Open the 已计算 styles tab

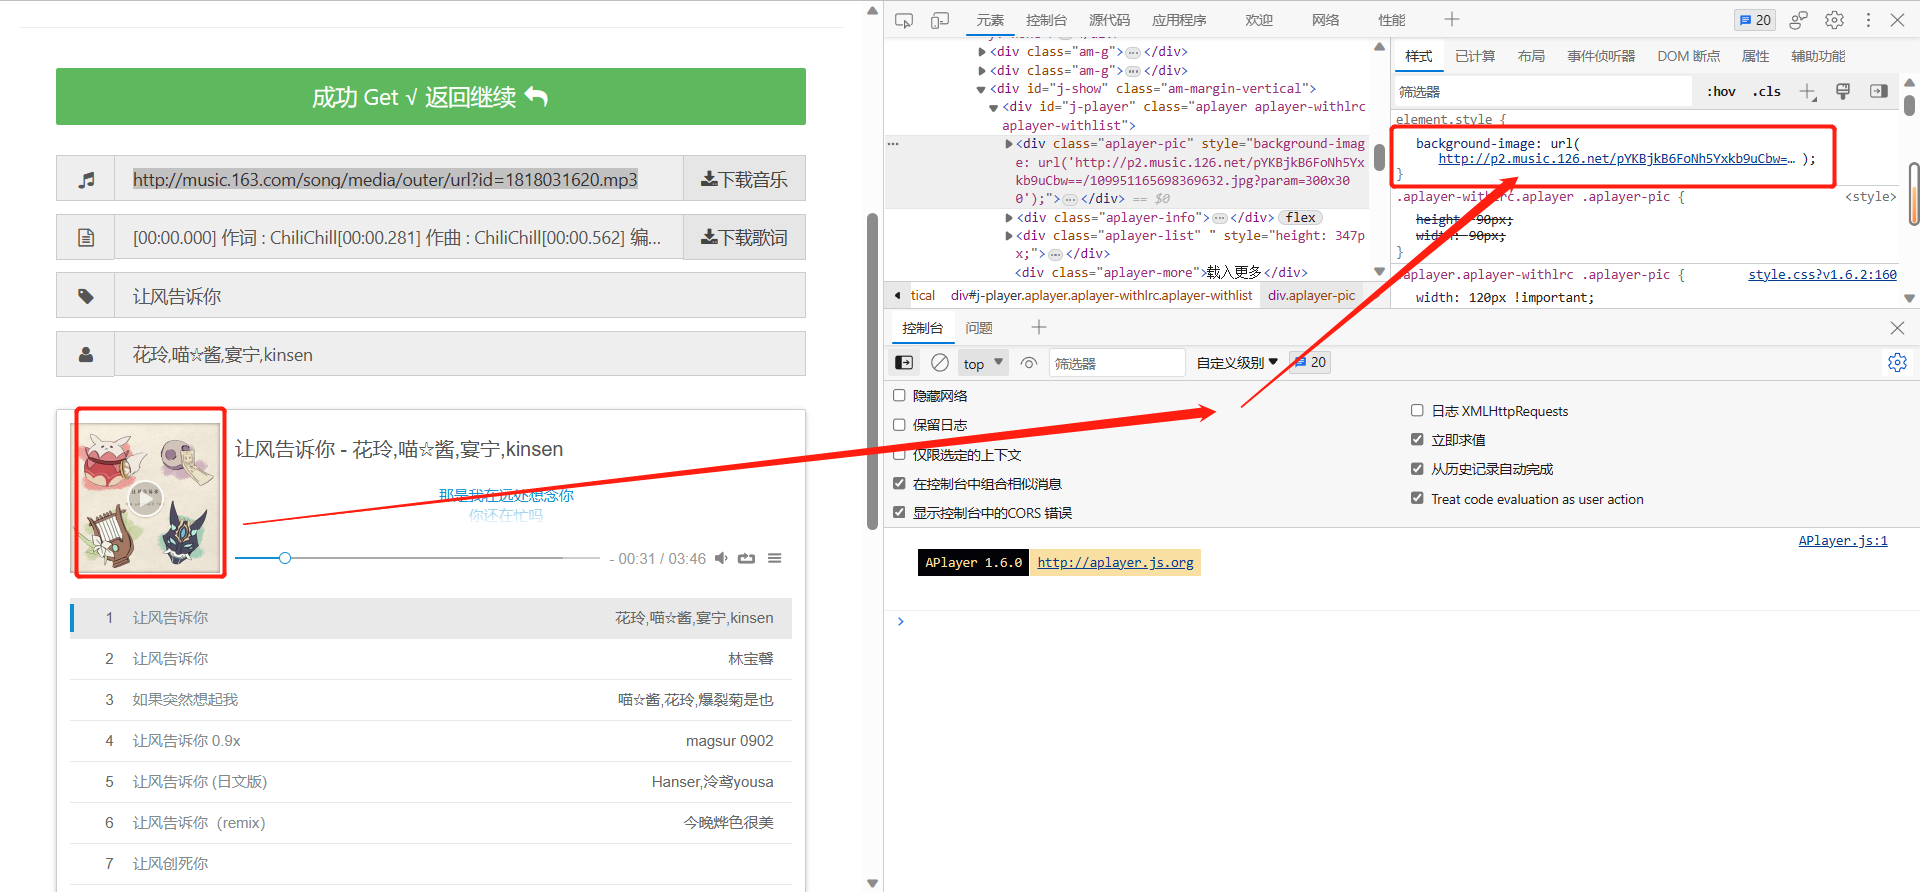point(1475,56)
